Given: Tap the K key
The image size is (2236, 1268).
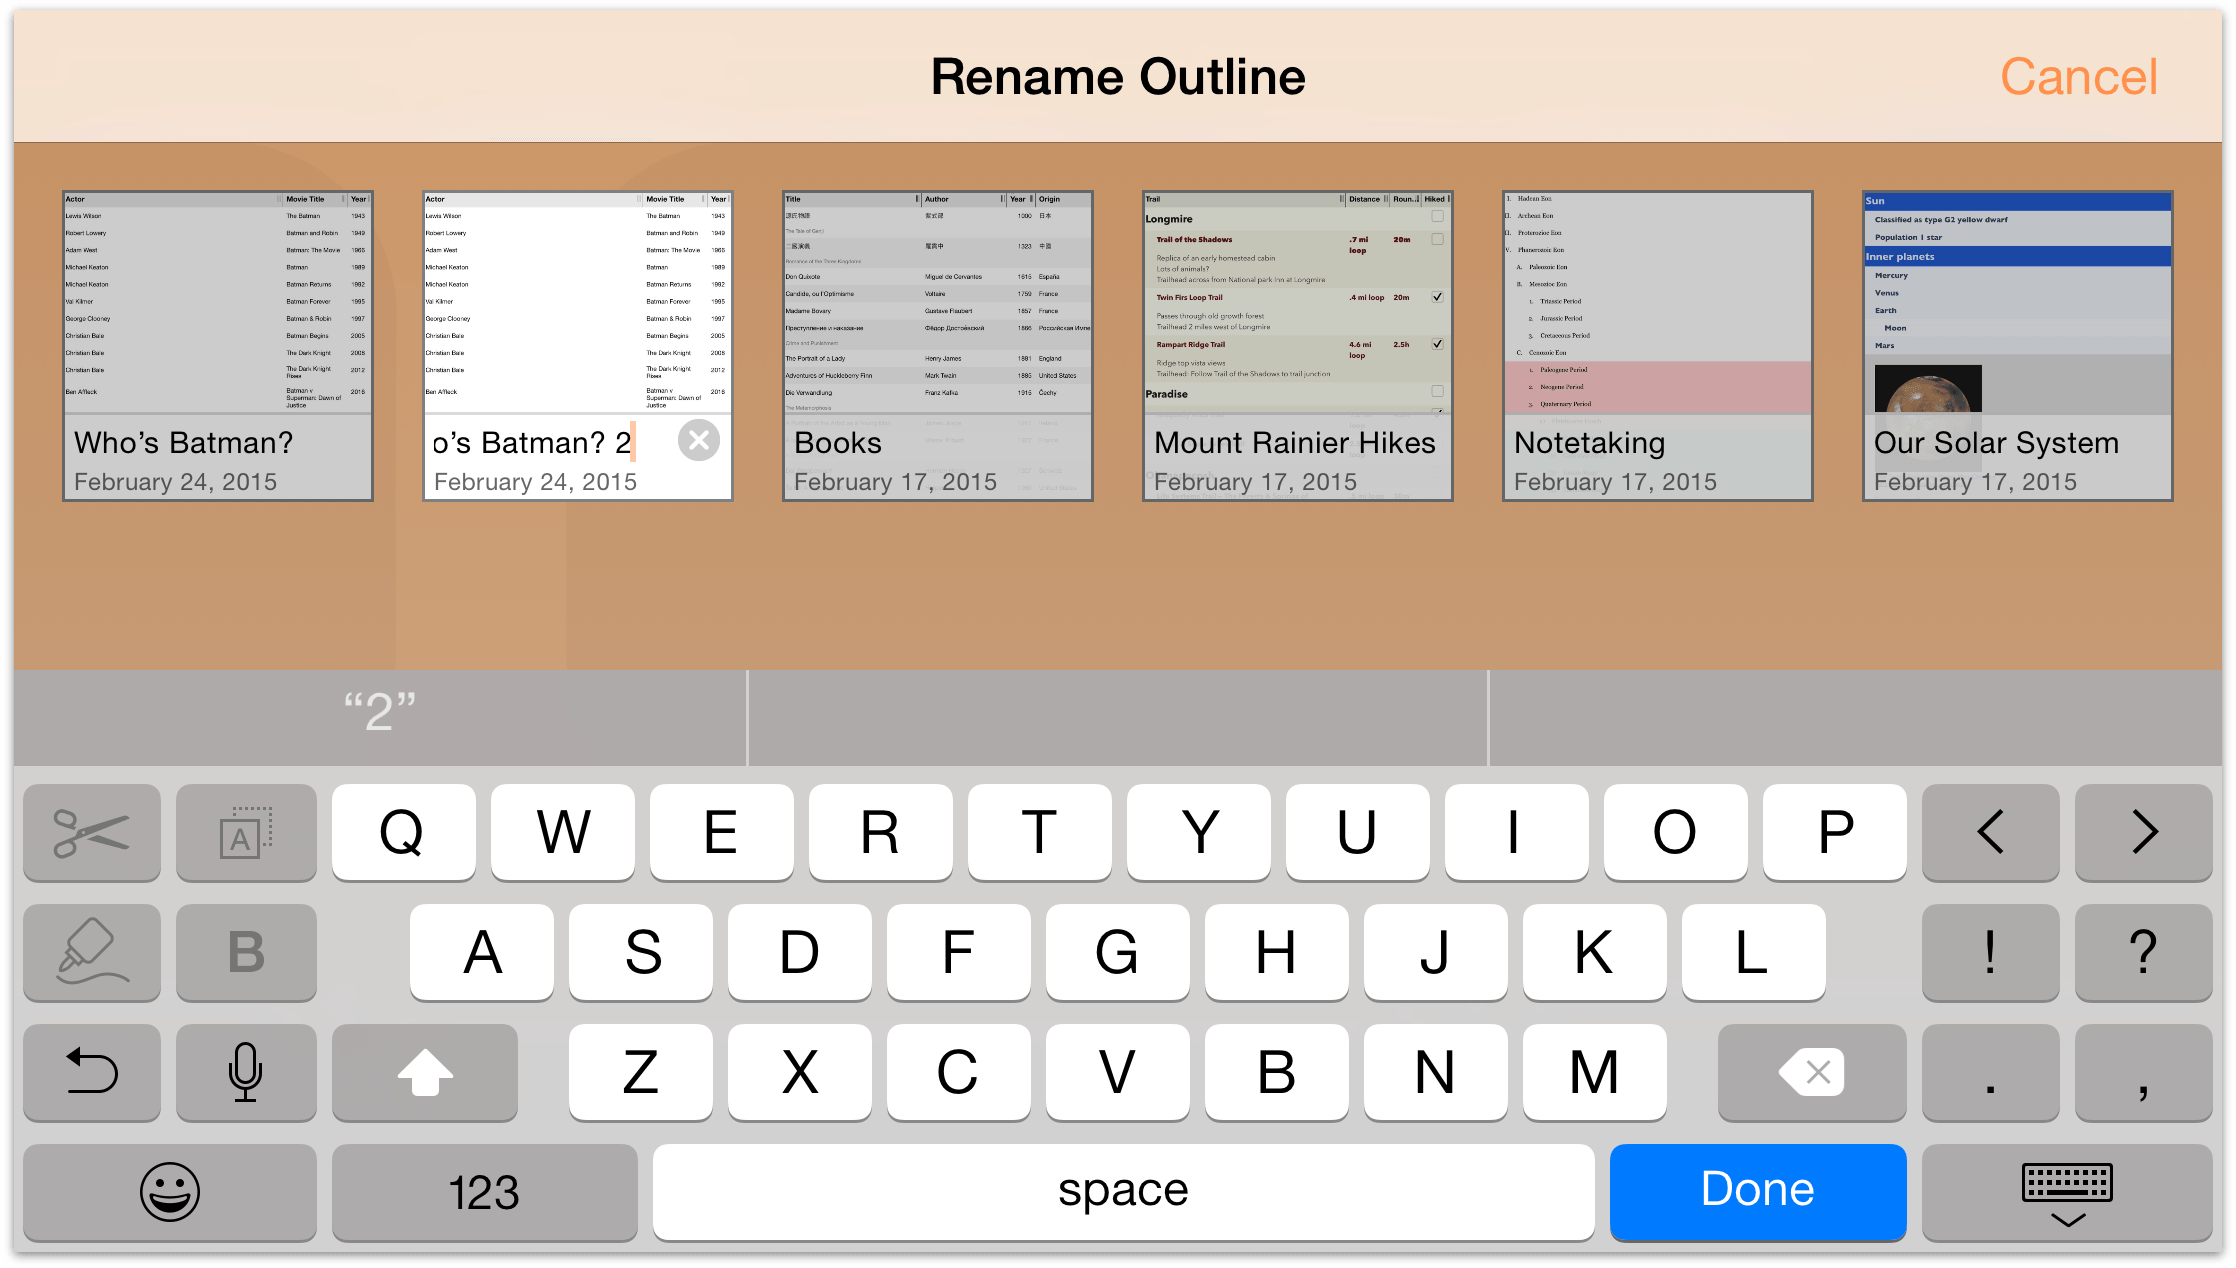Looking at the screenshot, I should tap(1595, 952).
